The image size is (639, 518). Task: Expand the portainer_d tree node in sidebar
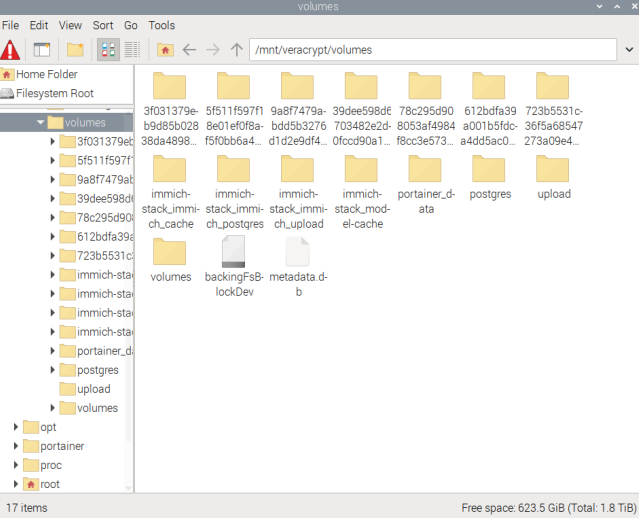coord(53,351)
